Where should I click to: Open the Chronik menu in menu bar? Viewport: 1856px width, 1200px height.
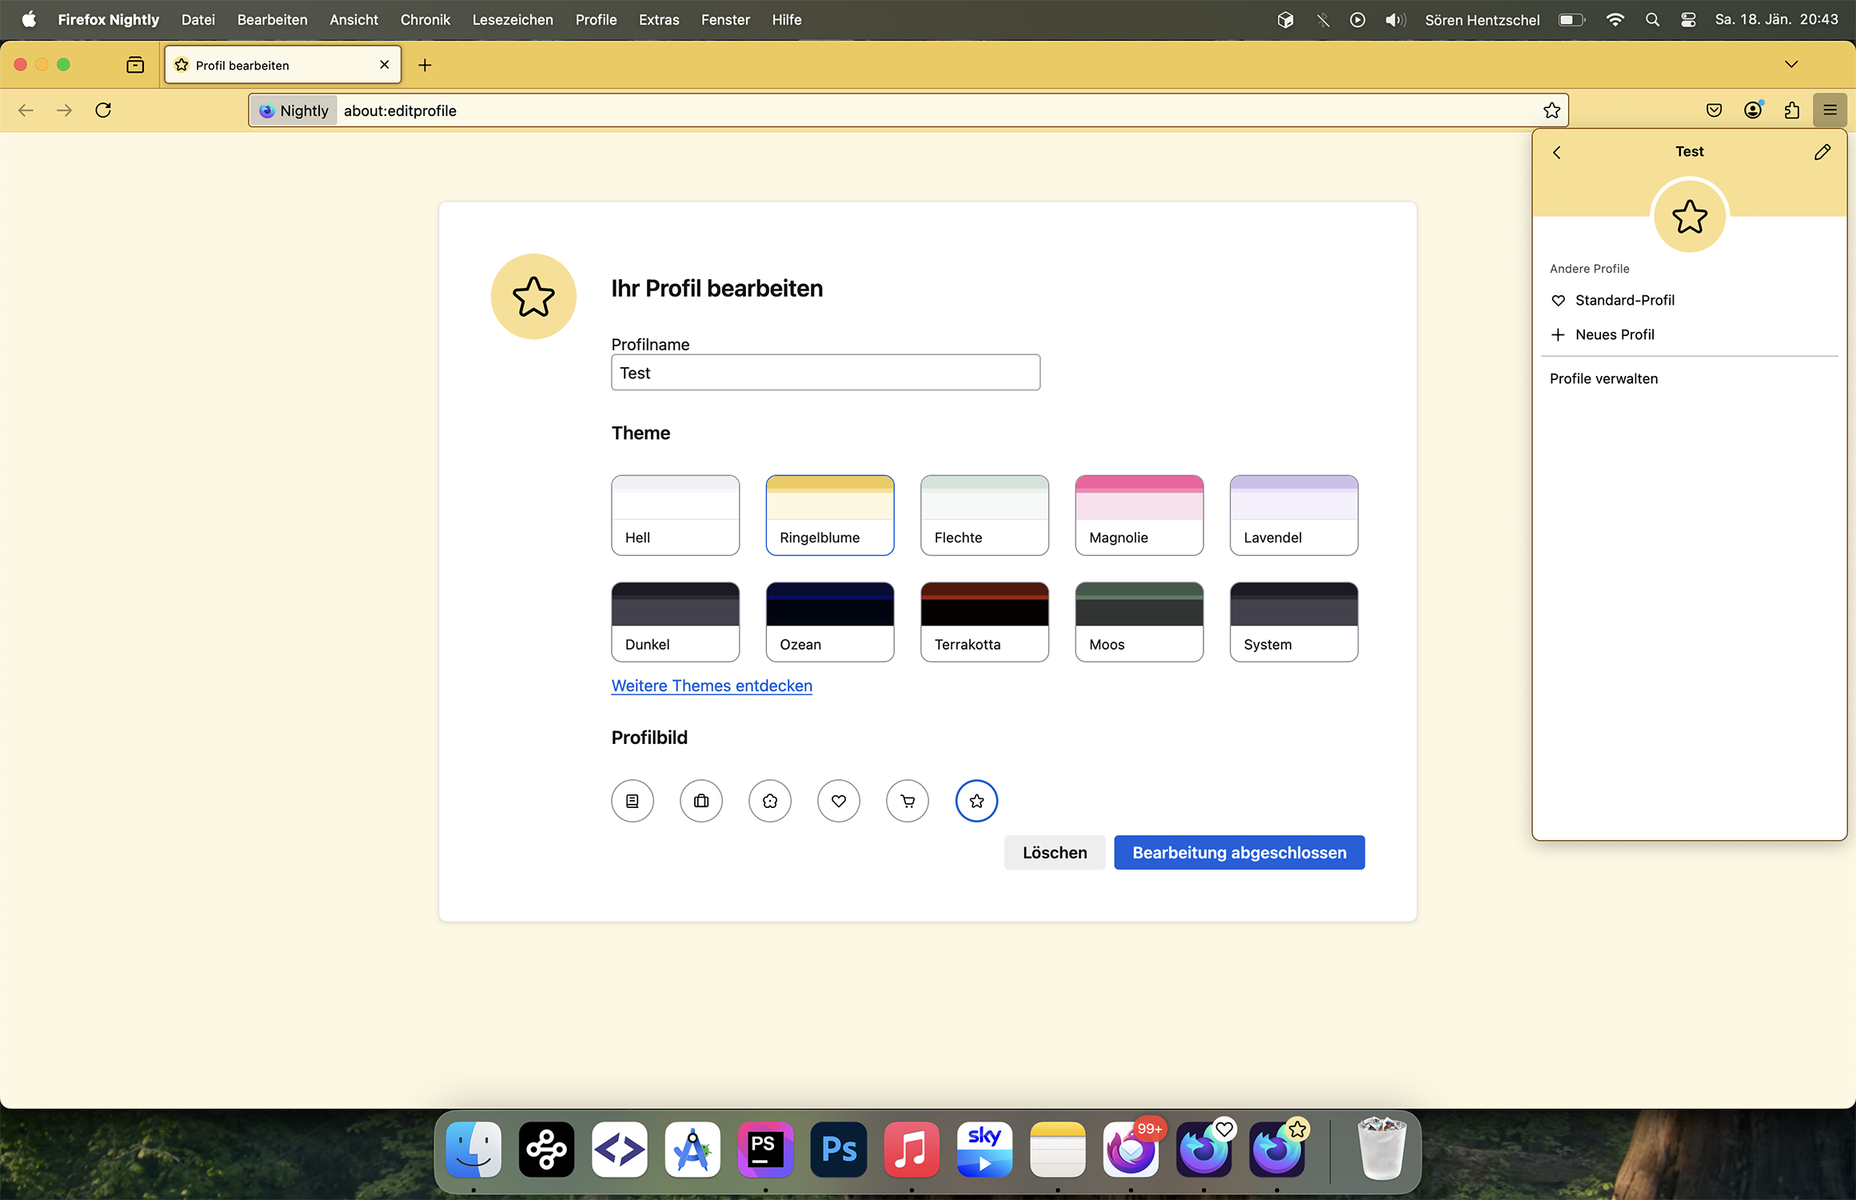point(425,20)
